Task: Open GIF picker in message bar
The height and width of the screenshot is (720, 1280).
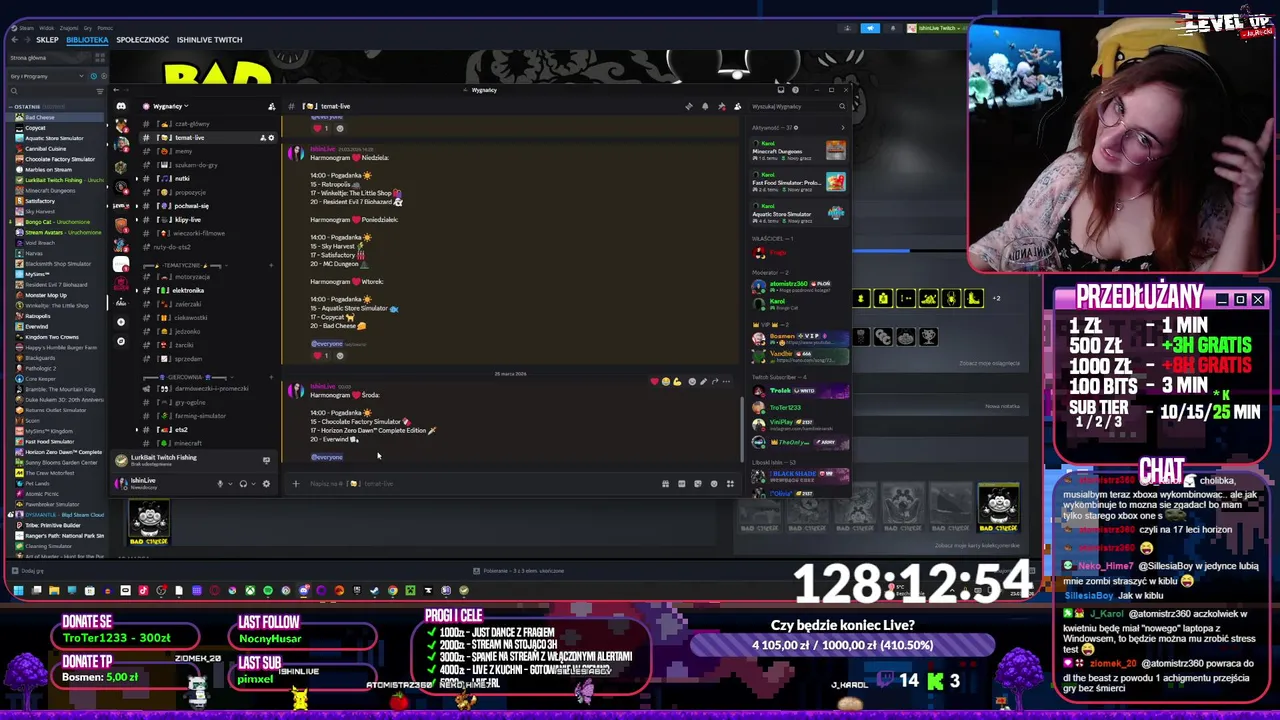Action: 682,484
